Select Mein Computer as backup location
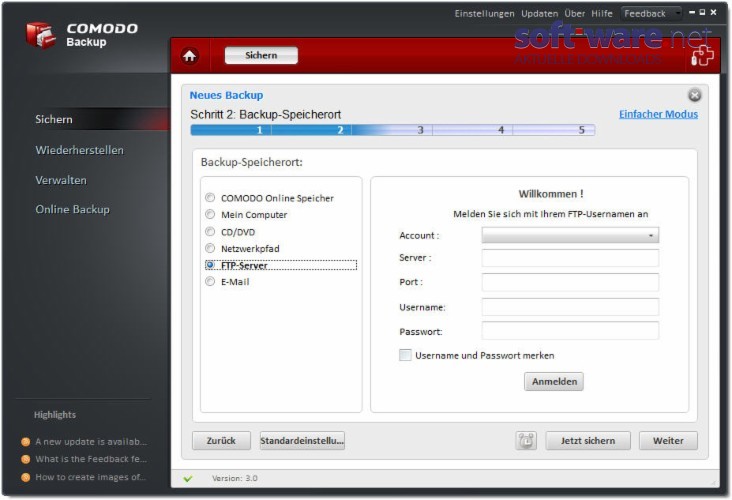This screenshot has height=500, width=732. coord(210,214)
